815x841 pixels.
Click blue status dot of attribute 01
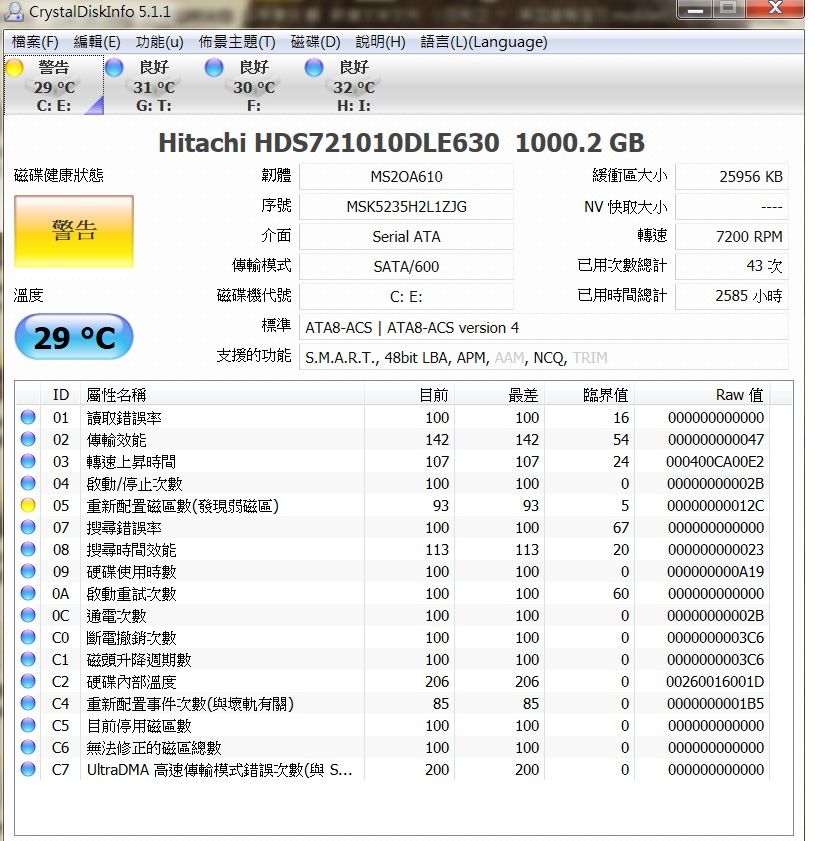pyautogui.click(x=28, y=417)
